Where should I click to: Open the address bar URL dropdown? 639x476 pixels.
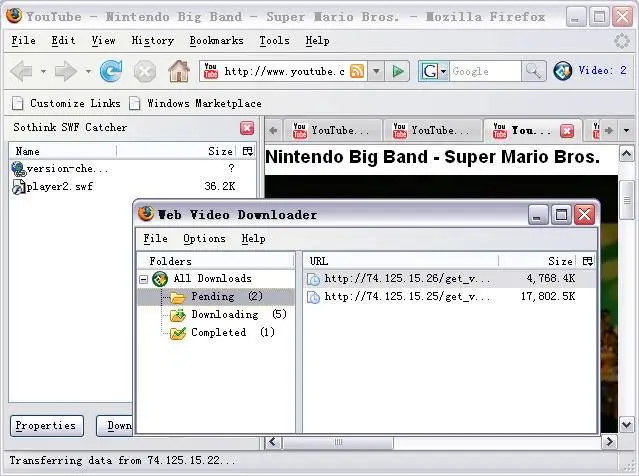pyautogui.click(x=376, y=71)
